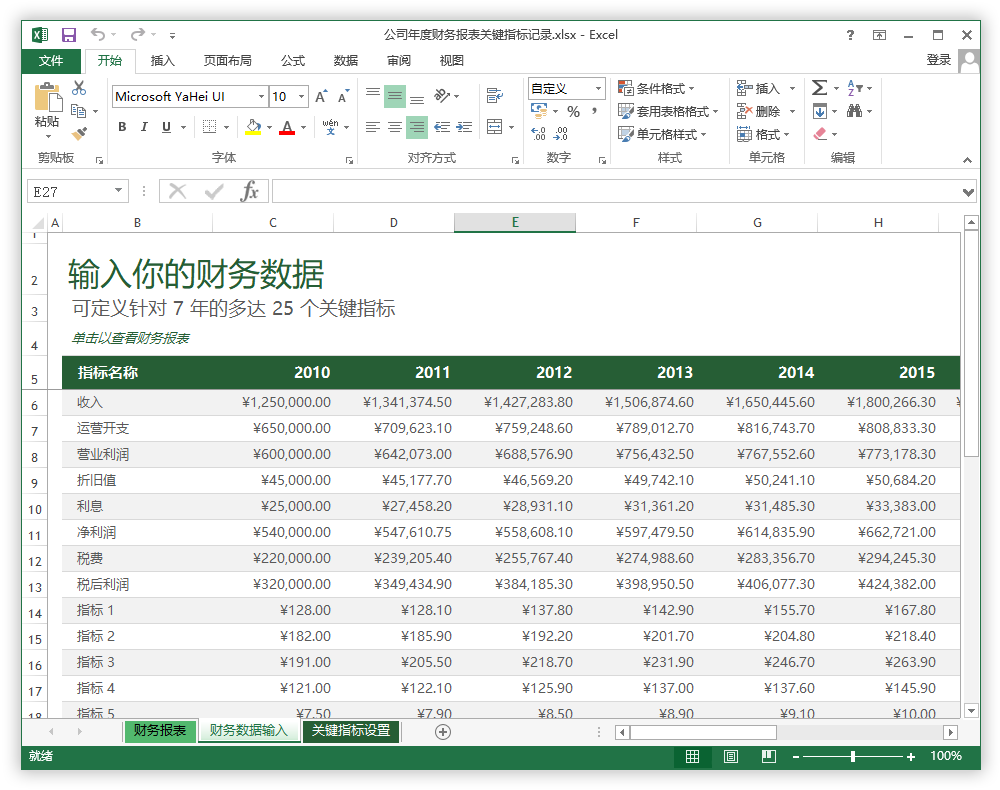Toggle italic formatting

144,127
